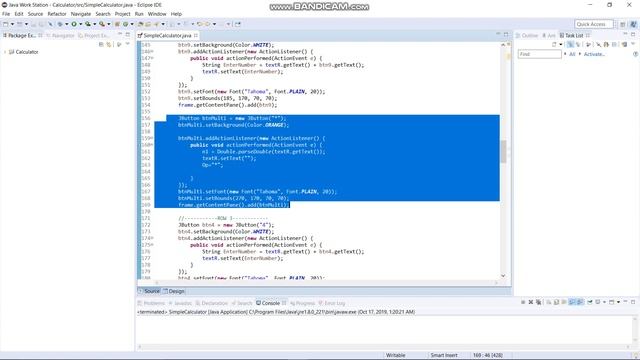Open the Source menu
This screenshot has width=640, height=360.
[35, 14]
